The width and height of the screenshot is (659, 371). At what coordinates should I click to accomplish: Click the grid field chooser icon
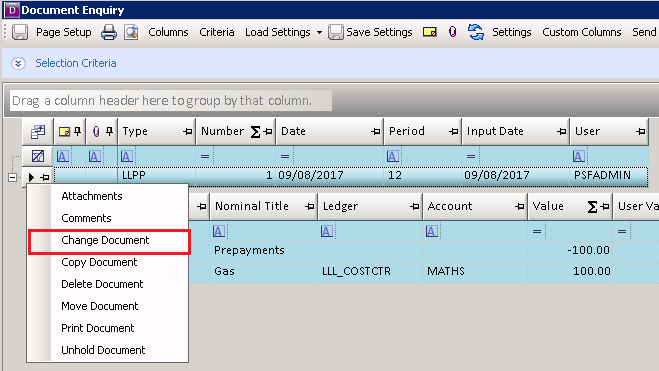coord(38,132)
